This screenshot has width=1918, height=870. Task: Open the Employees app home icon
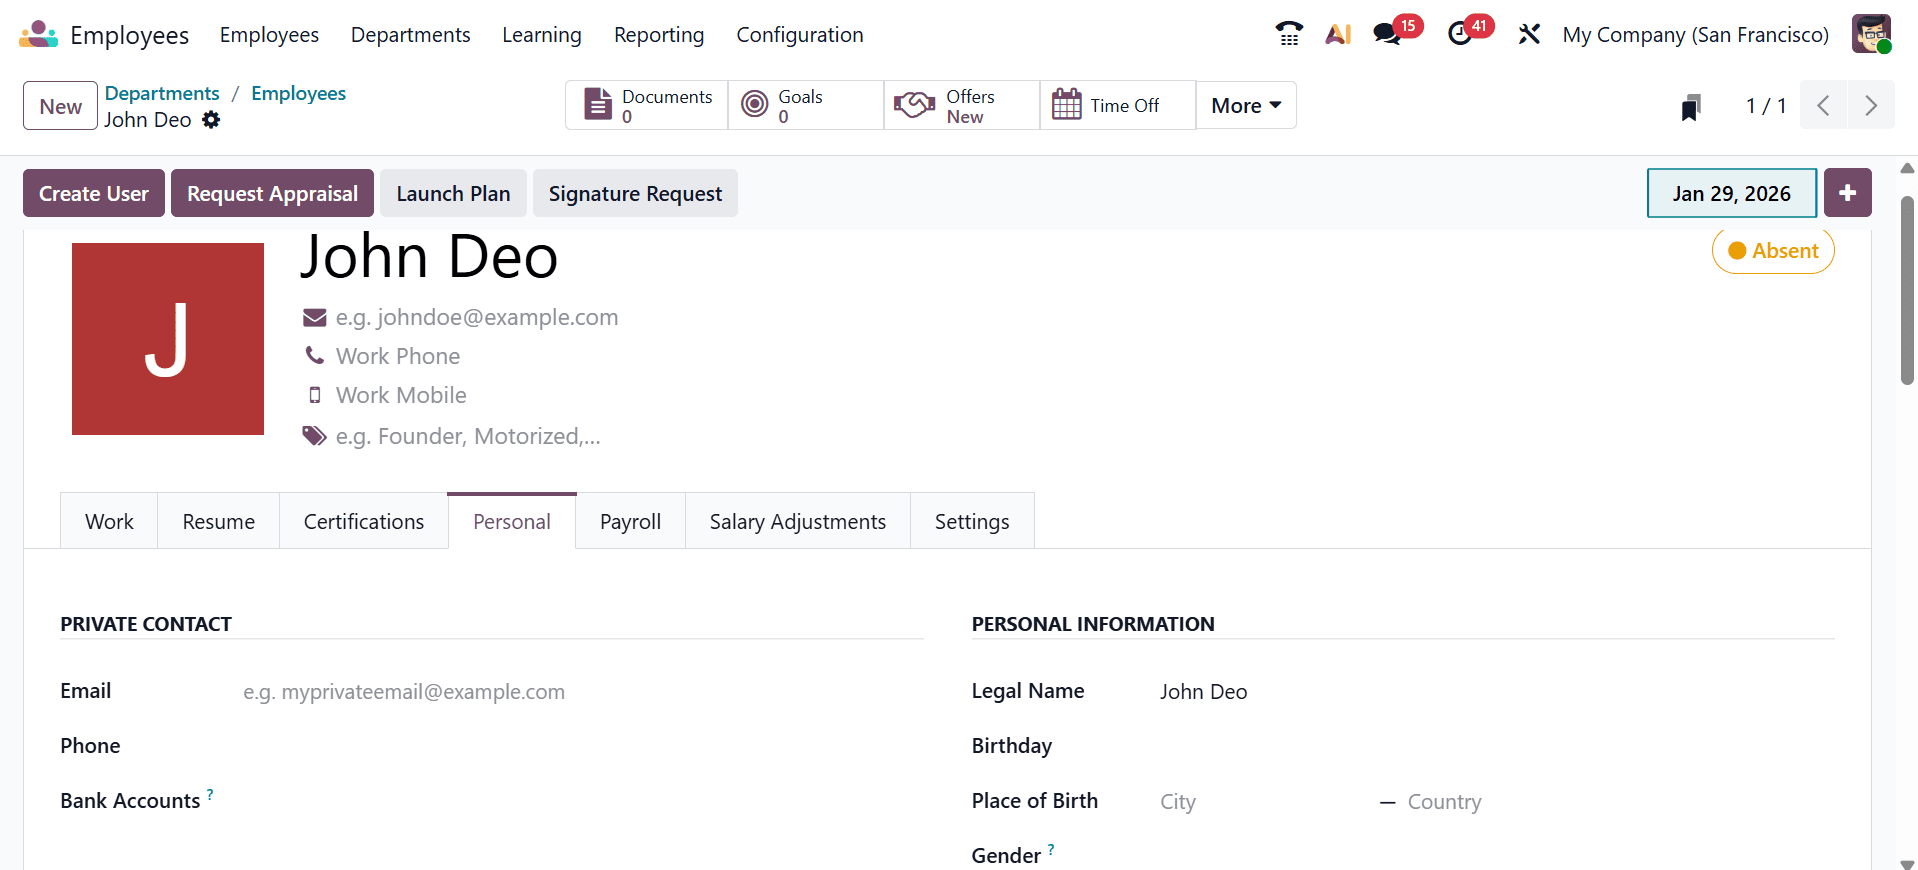(38, 35)
